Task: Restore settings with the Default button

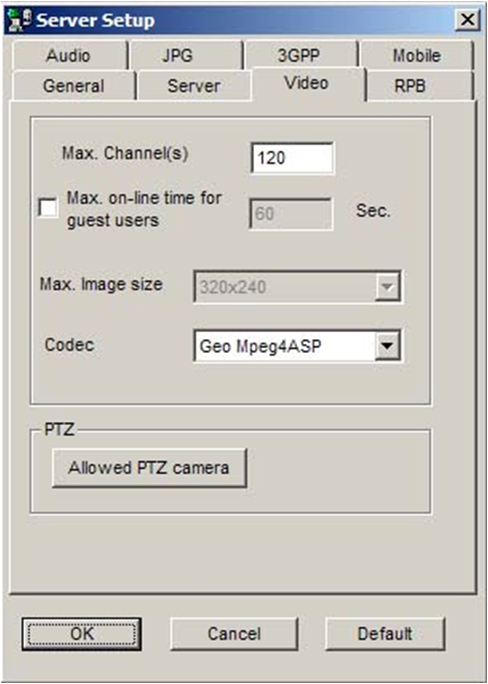Action: [x=385, y=633]
